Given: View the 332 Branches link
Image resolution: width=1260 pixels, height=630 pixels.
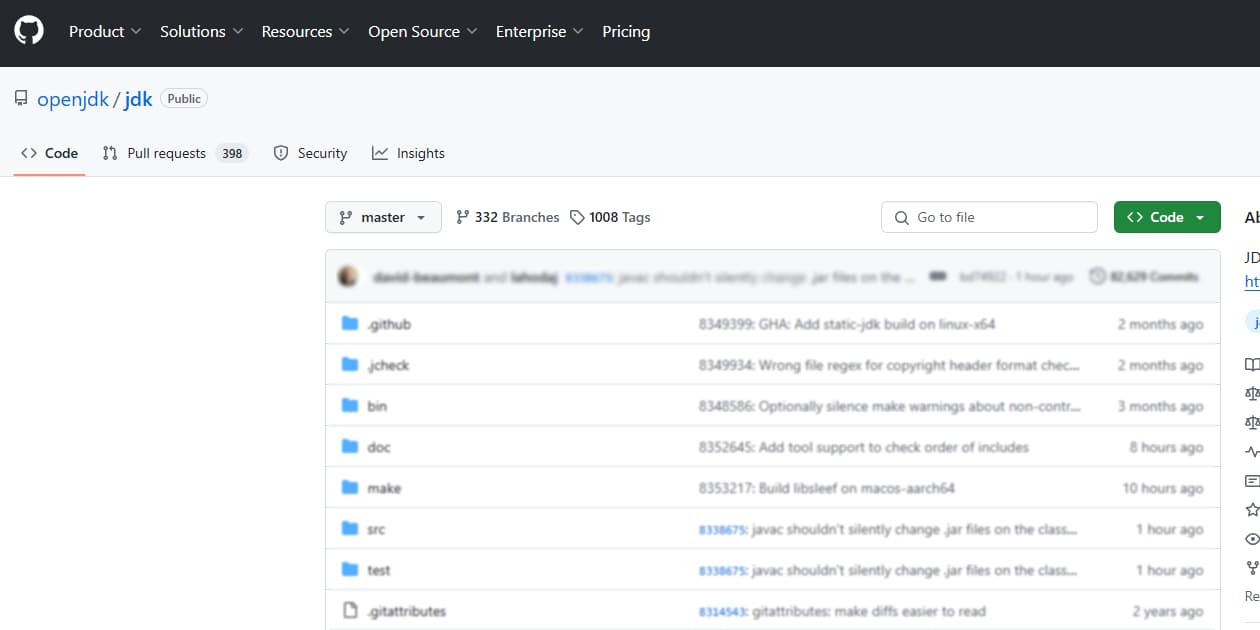Looking at the screenshot, I should [507, 217].
